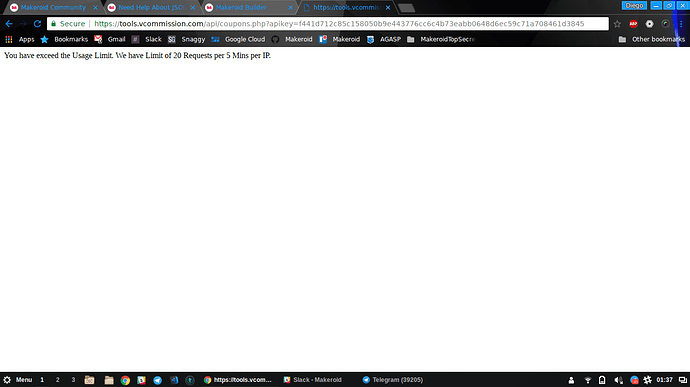Viewport: 690px width, 387px height.
Task: Switch to workspace 1
Action: pos(42,380)
